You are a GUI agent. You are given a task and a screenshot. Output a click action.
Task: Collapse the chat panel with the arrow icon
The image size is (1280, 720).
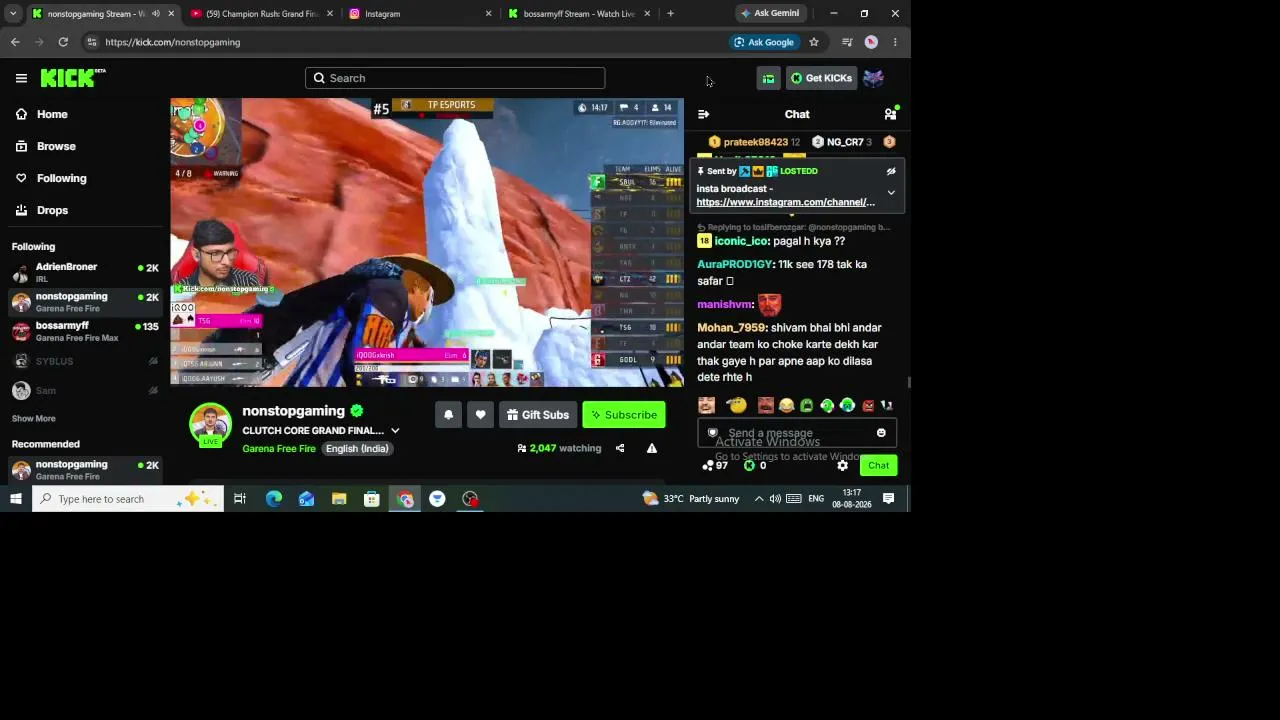pyautogui.click(x=703, y=114)
